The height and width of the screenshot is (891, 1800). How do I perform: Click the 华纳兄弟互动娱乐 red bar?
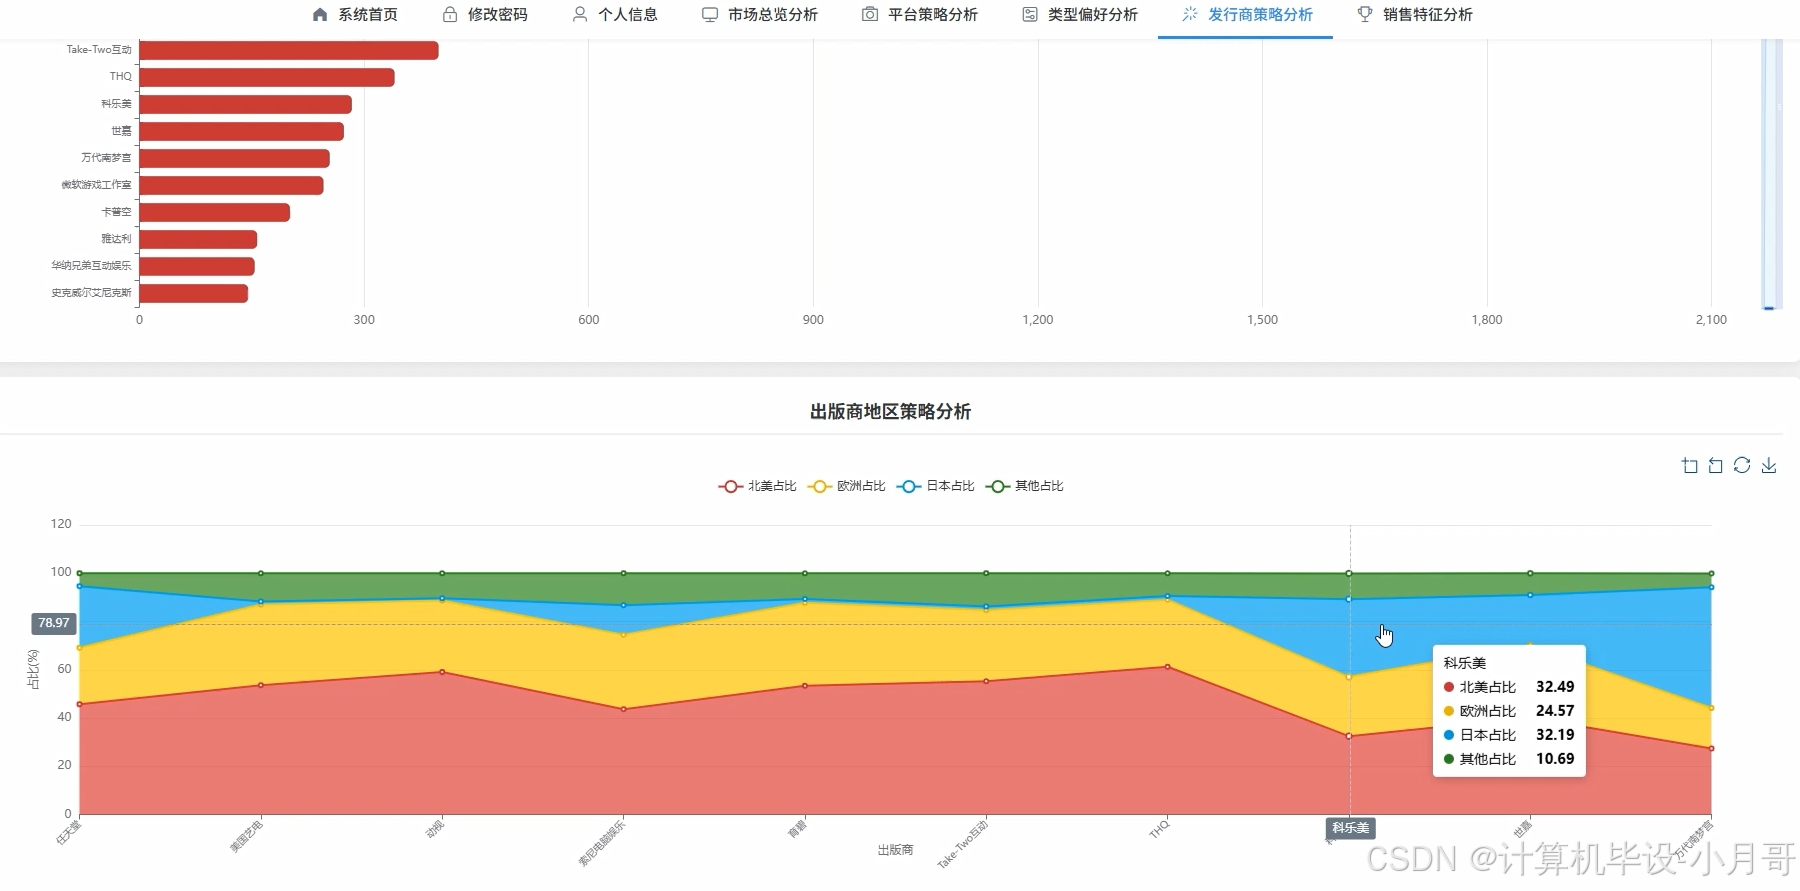click(197, 266)
